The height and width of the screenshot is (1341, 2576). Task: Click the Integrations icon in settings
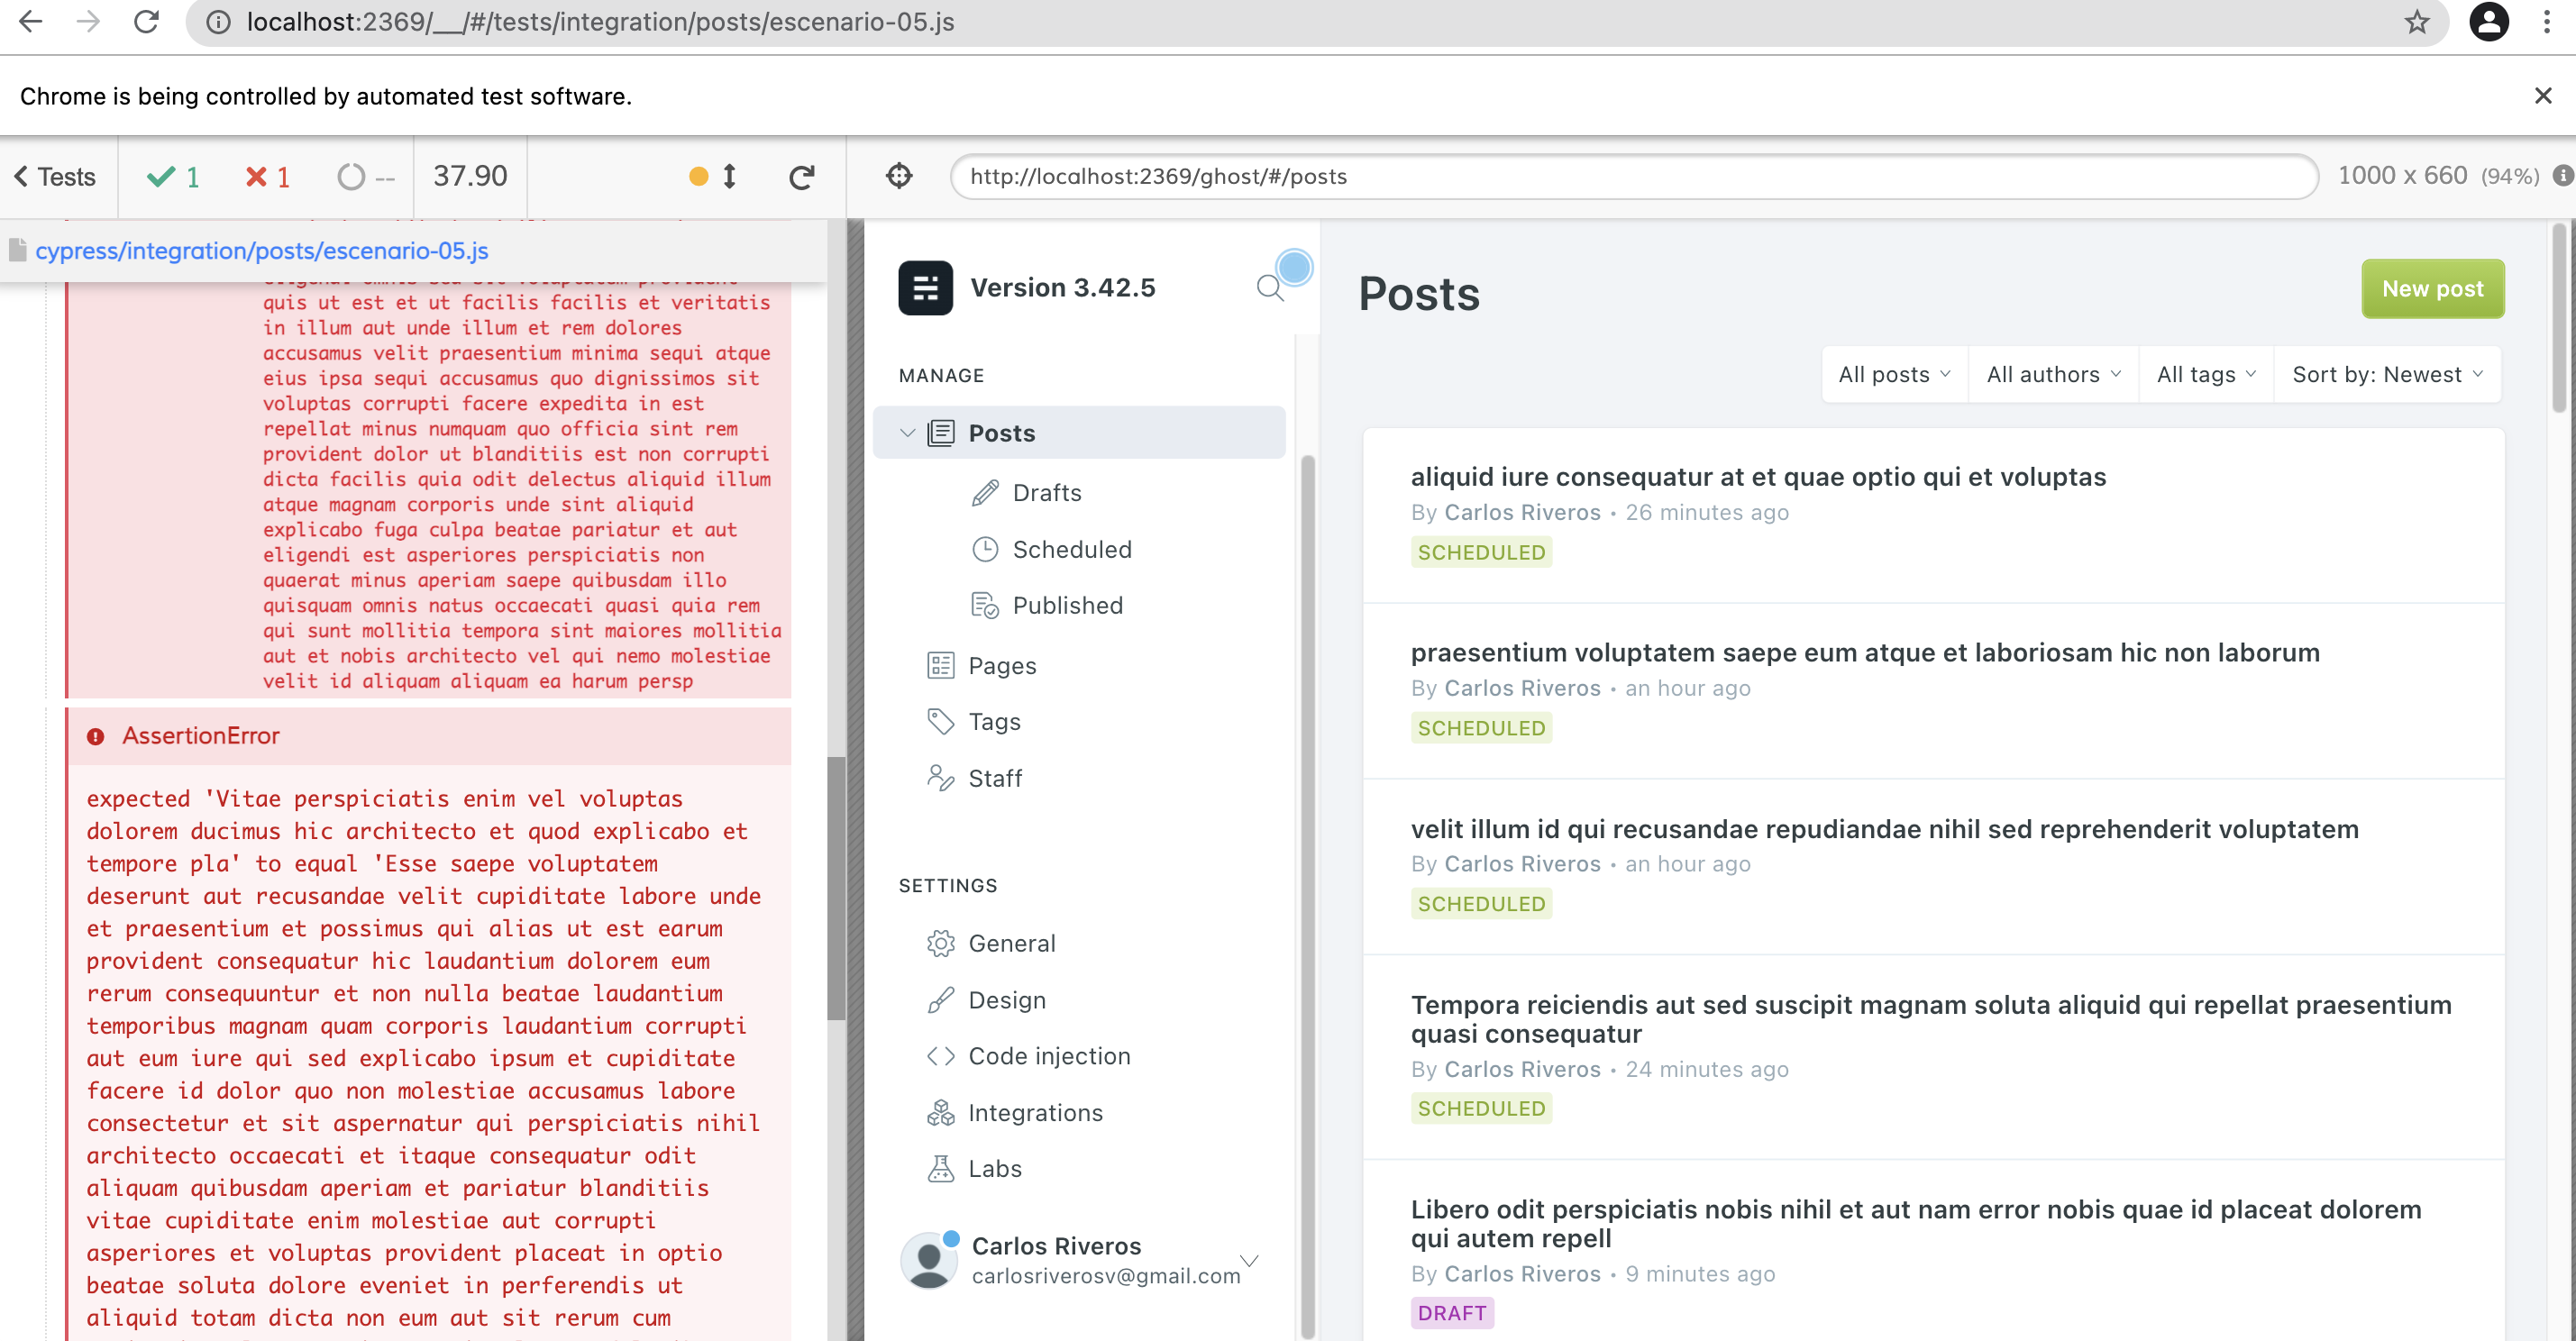940,1112
